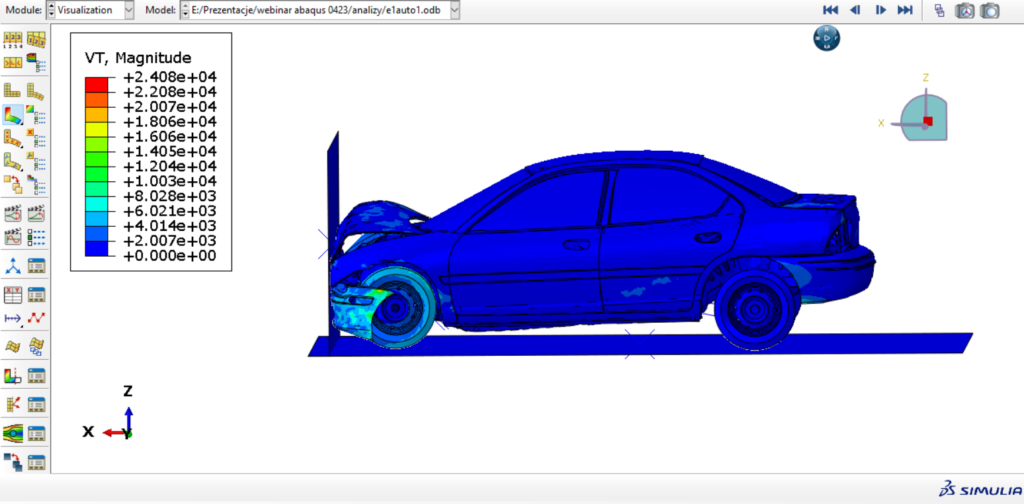
Task: Jump to the first frame
Action: coord(830,10)
